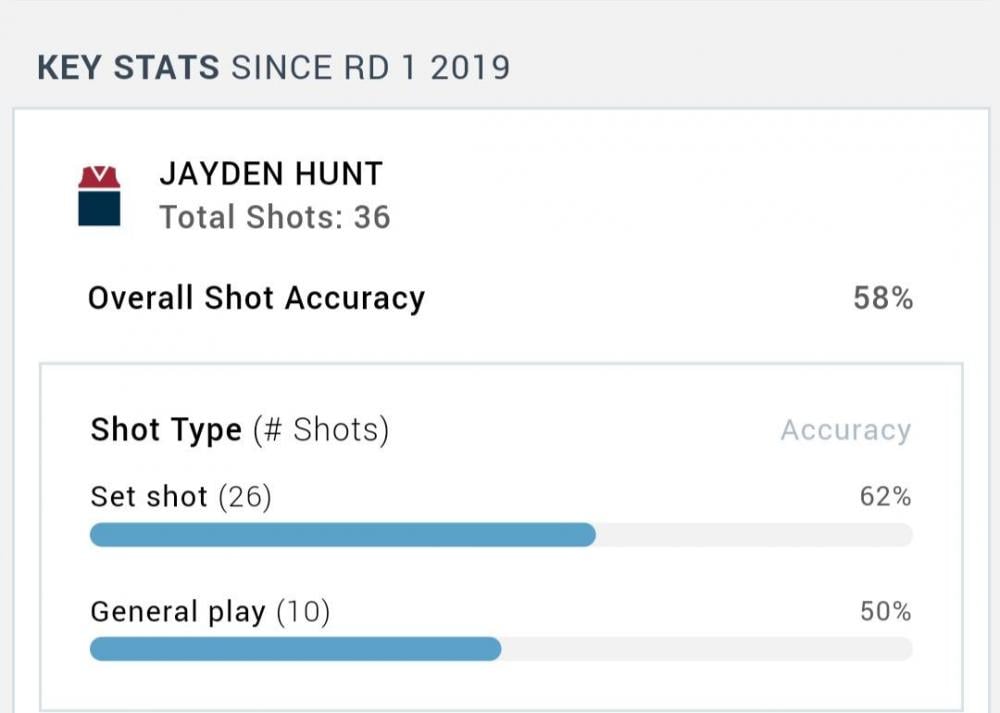Click the 50% general play accuracy value
Viewport: 1000px width, 713px height.
pyautogui.click(x=885, y=612)
